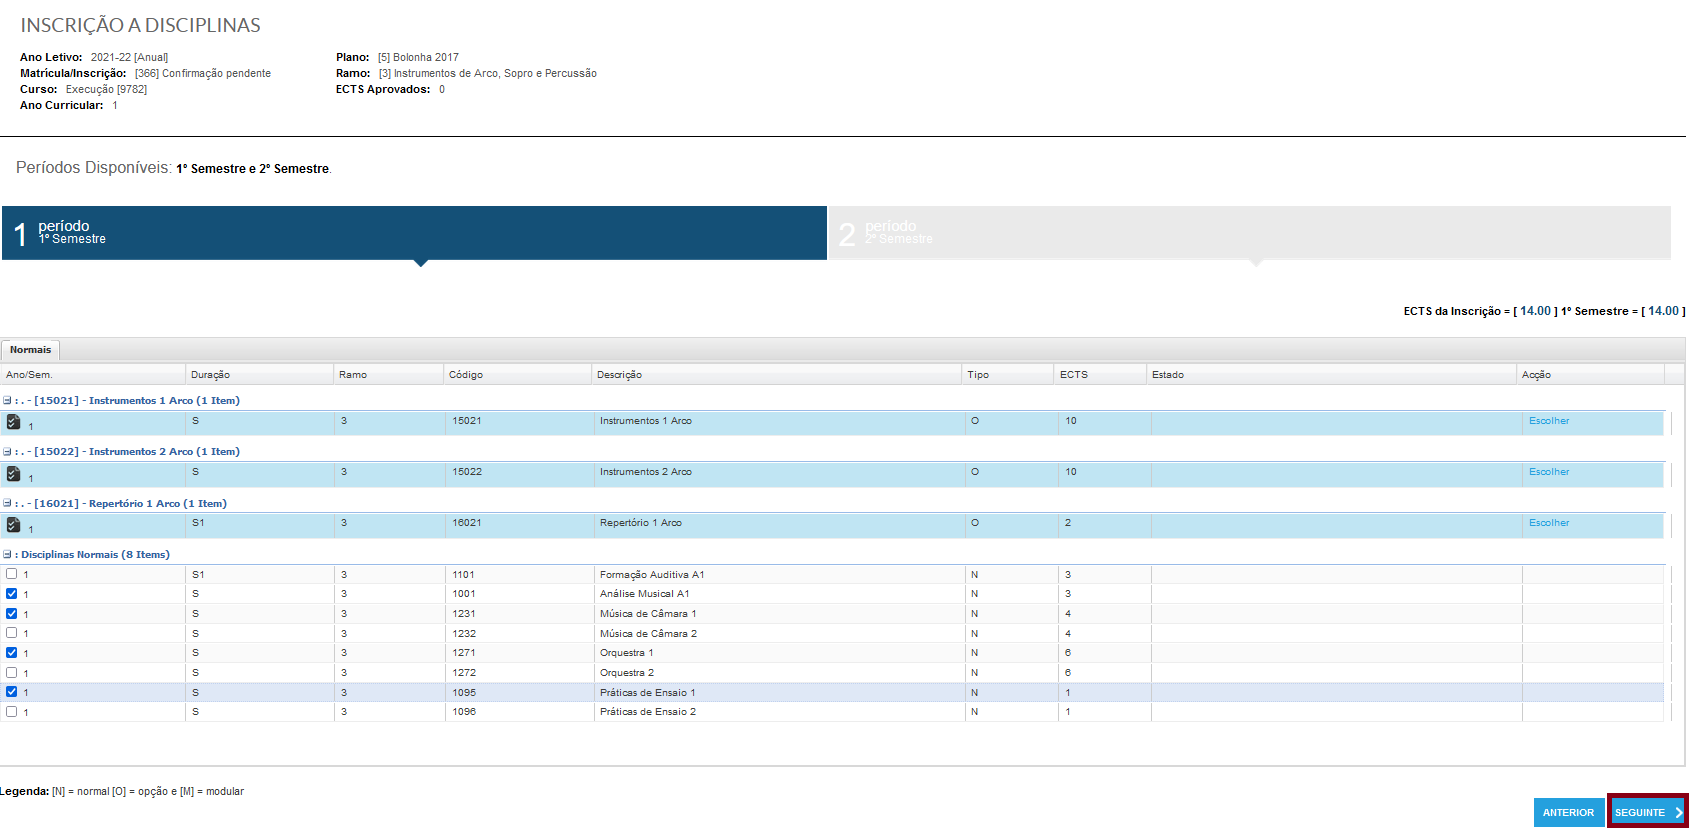This screenshot has width=1693, height=837.
Task: Click code 1231 in the table
Action: pyautogui.click(x=463, y=614)
